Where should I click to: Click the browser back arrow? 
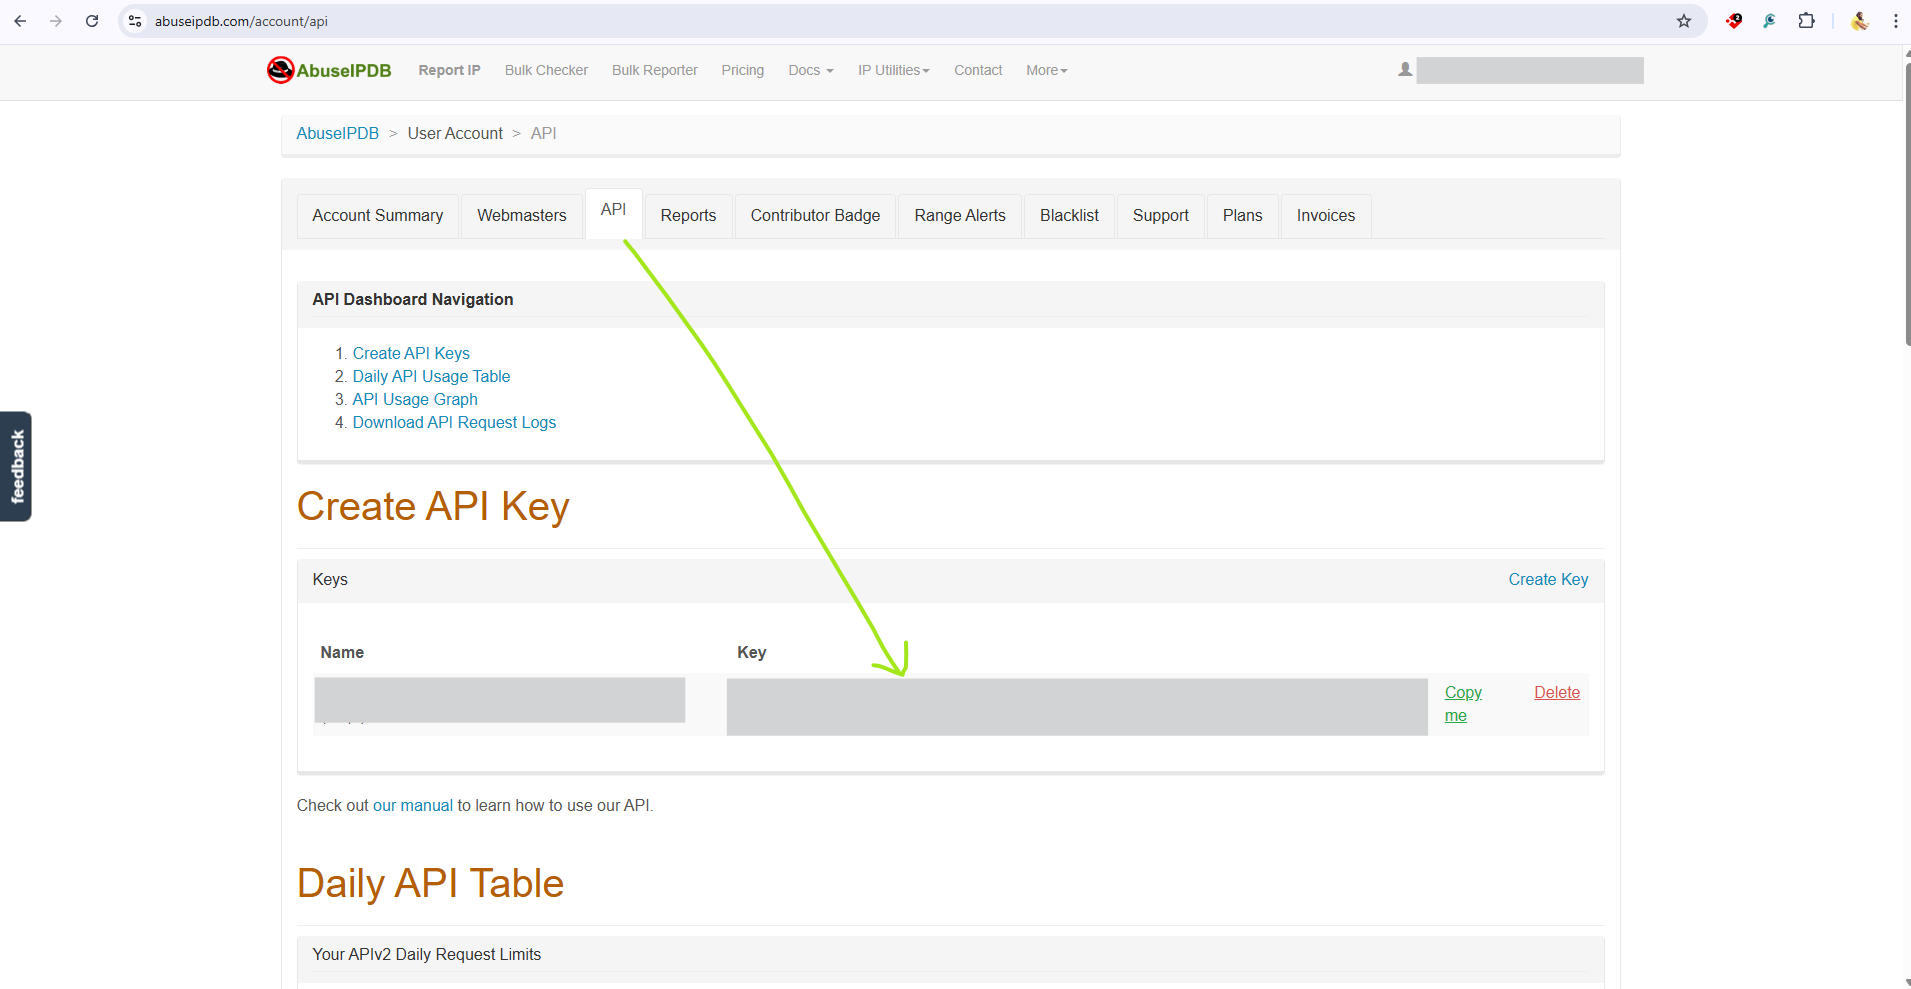(x=20, y=21)
